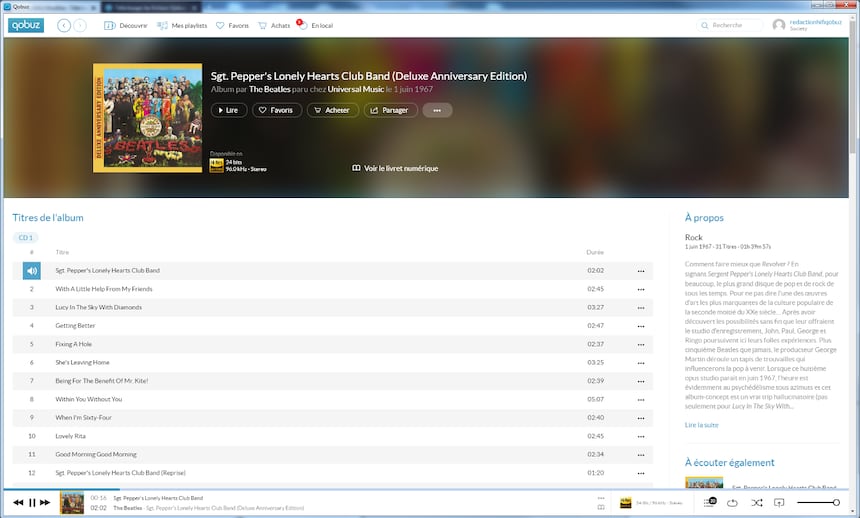Skip to next track in player
The width and height of the screenshot is (860, 518).
pos(45,502)
